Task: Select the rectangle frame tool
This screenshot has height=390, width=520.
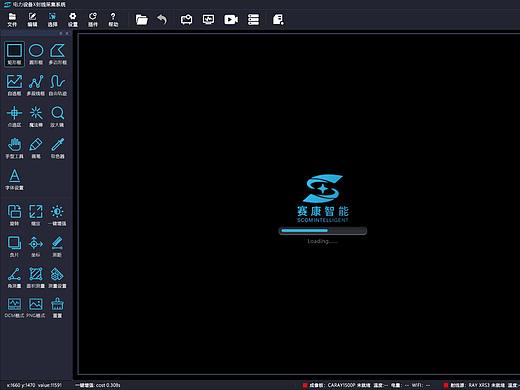Action: pos(14,53)
